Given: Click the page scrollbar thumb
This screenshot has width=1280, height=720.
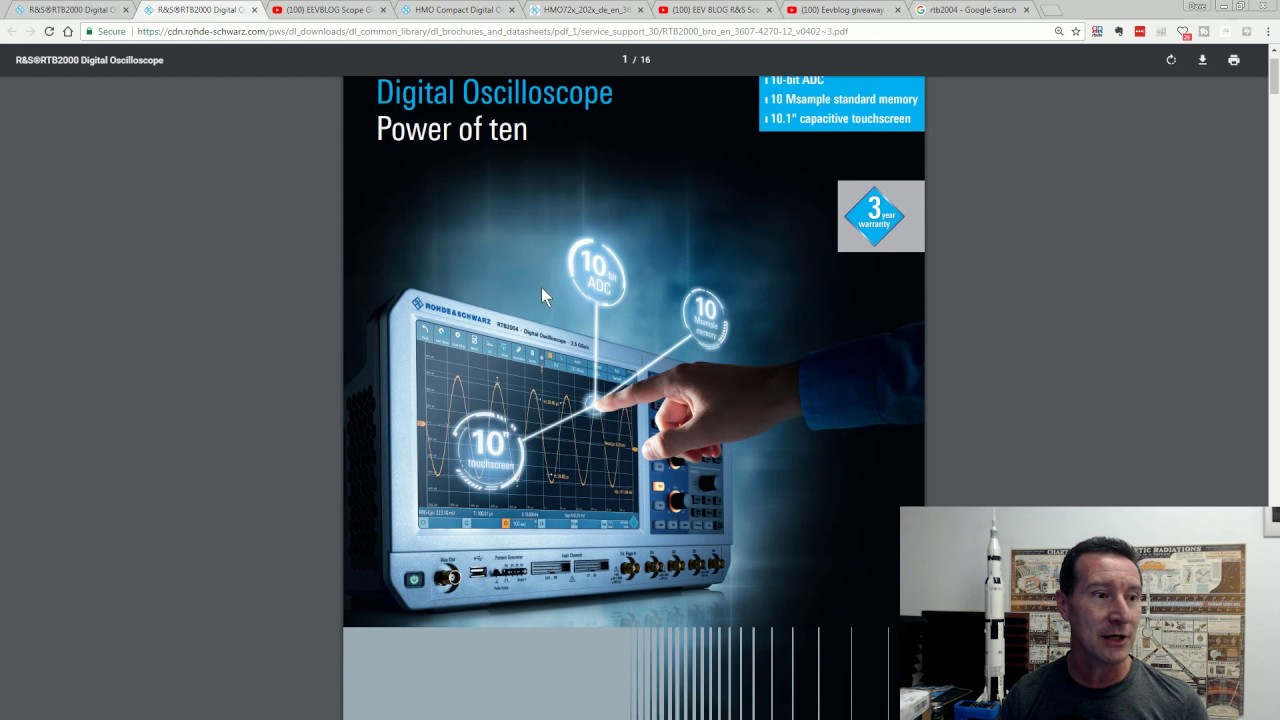Looking at the screenshot, I should tap(1274, 76).
